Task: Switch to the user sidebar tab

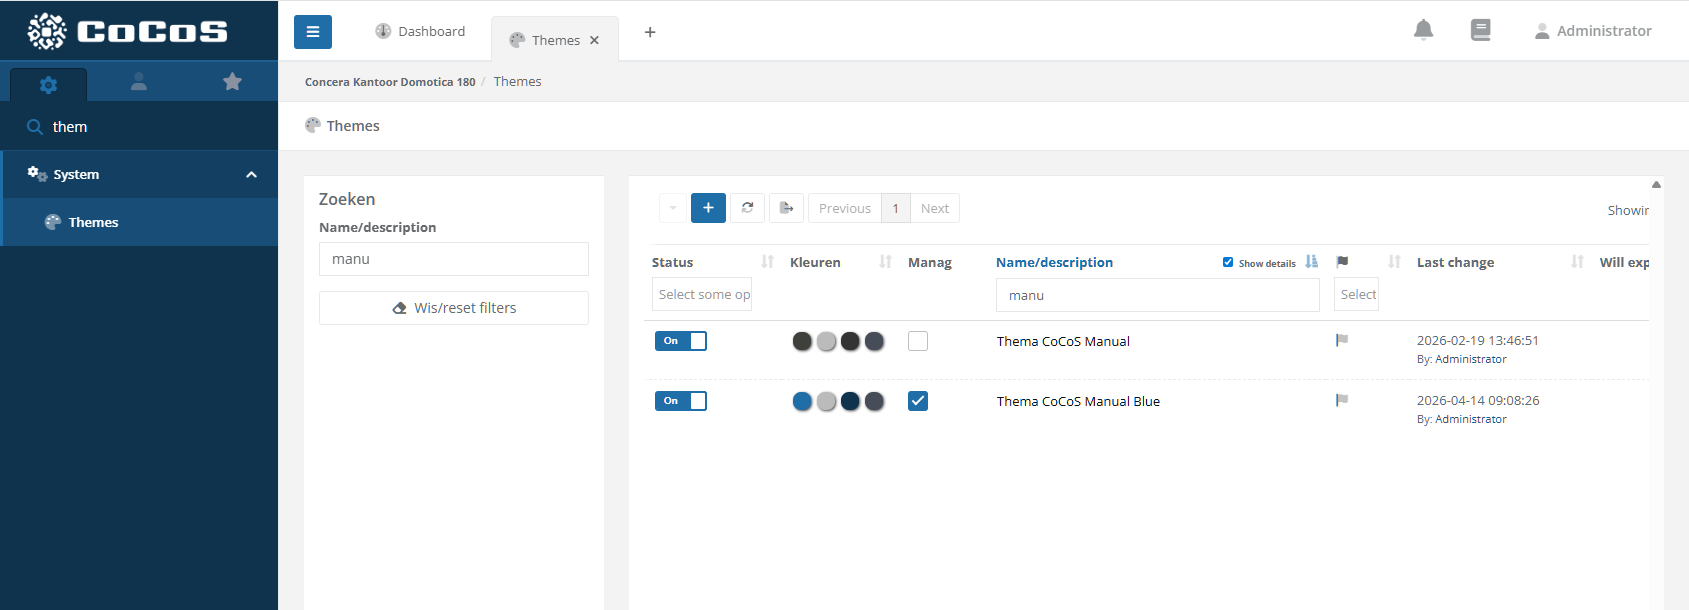Action: tap(139, 82)
